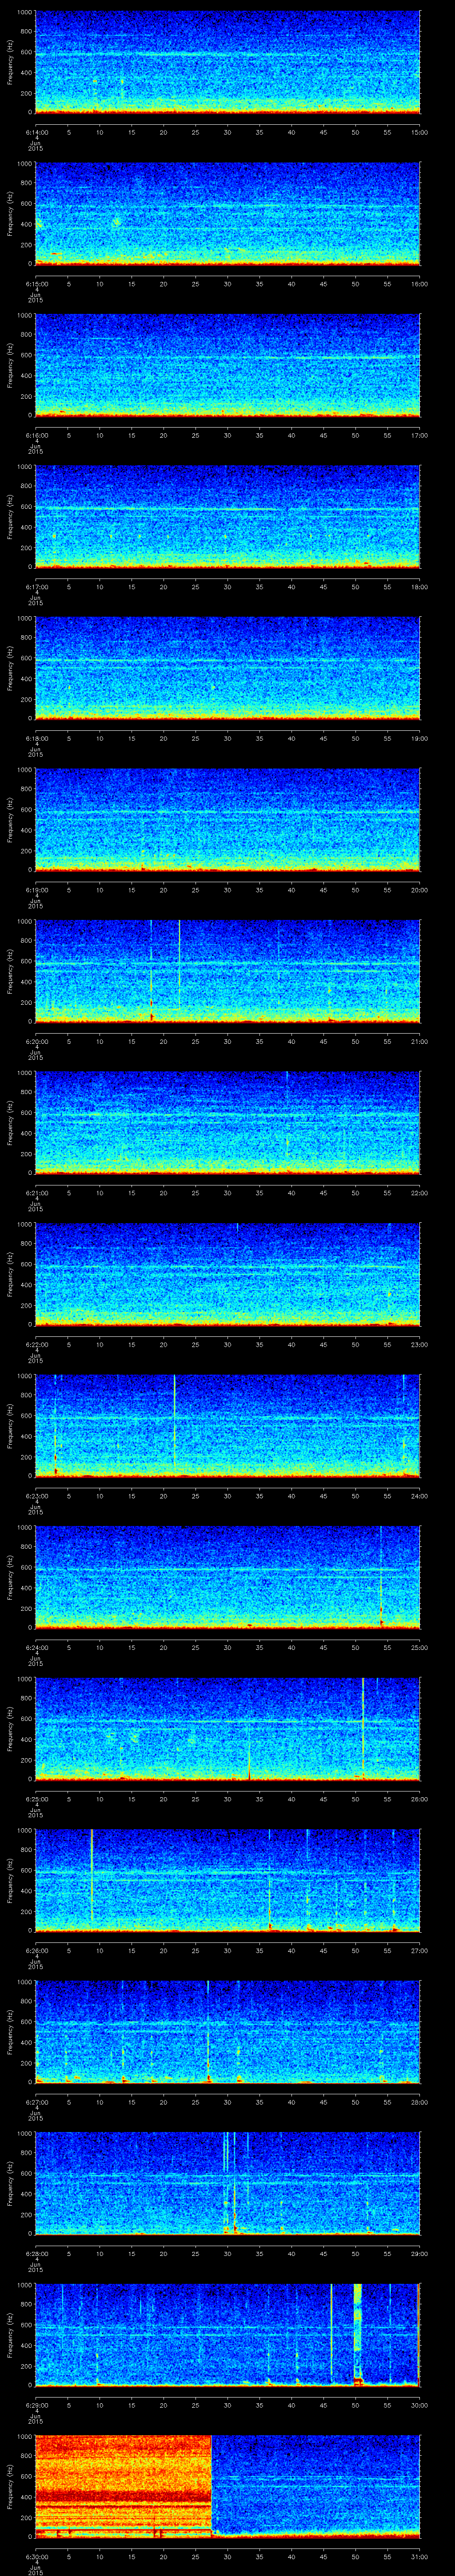Click the "Frequency (Hz)" axis label of the 6:14:00 panel
455x2576 pixels.
click(x=10, y=62)
